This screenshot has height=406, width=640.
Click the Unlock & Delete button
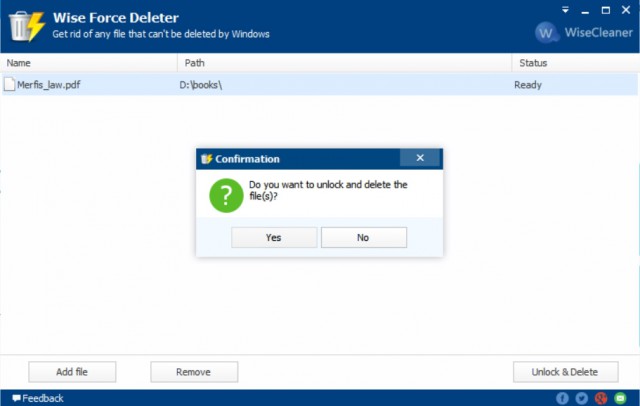565,372
